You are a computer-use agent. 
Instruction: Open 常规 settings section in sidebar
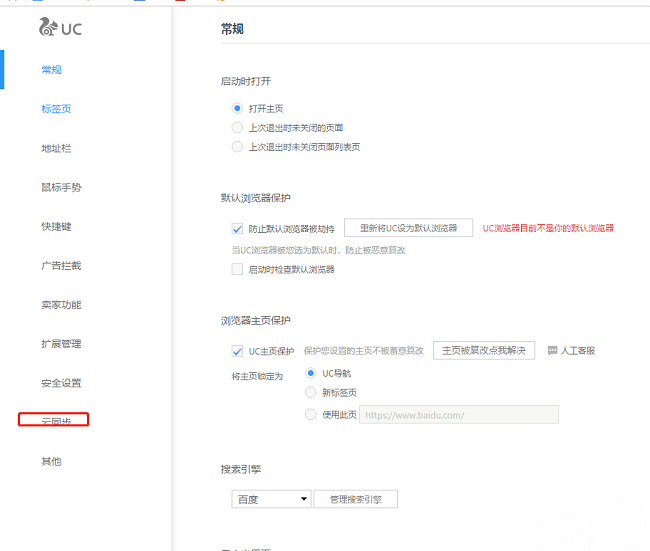click(51, 70)
